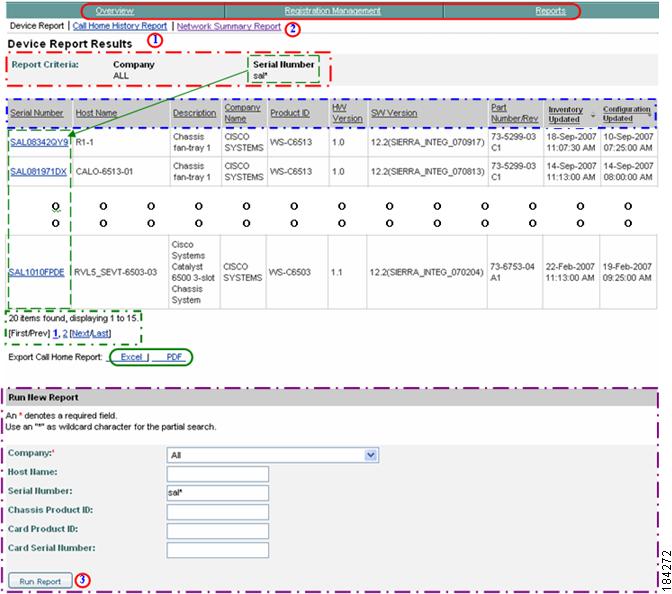Export the report as PDF
This screenshot has width=672, height=594.
pyautogui.click(x=173, y=357)
